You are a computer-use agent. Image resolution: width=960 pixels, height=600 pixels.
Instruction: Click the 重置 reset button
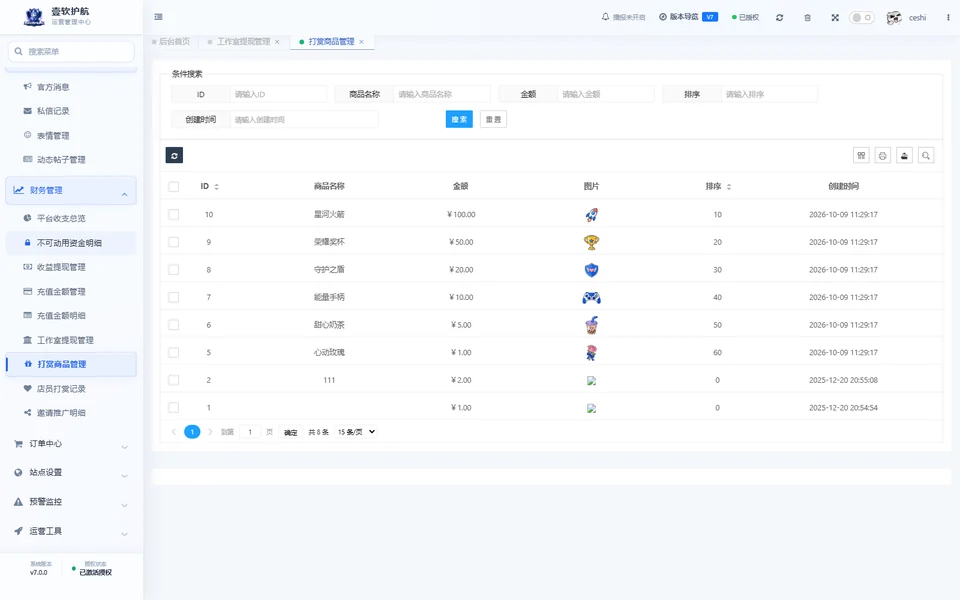point(493,119)
